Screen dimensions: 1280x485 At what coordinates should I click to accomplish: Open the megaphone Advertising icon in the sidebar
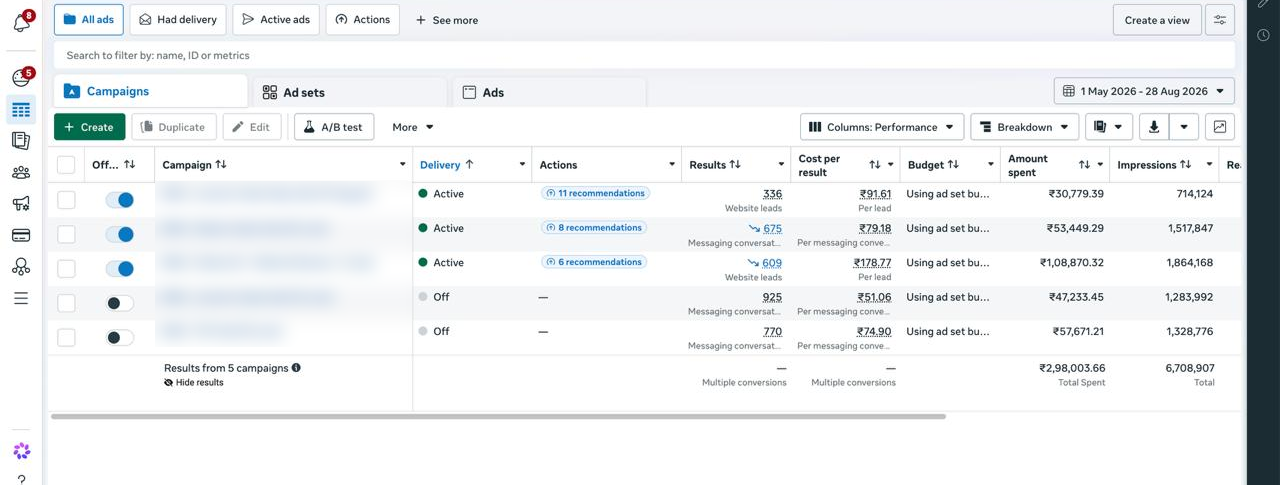coord(21,204)
